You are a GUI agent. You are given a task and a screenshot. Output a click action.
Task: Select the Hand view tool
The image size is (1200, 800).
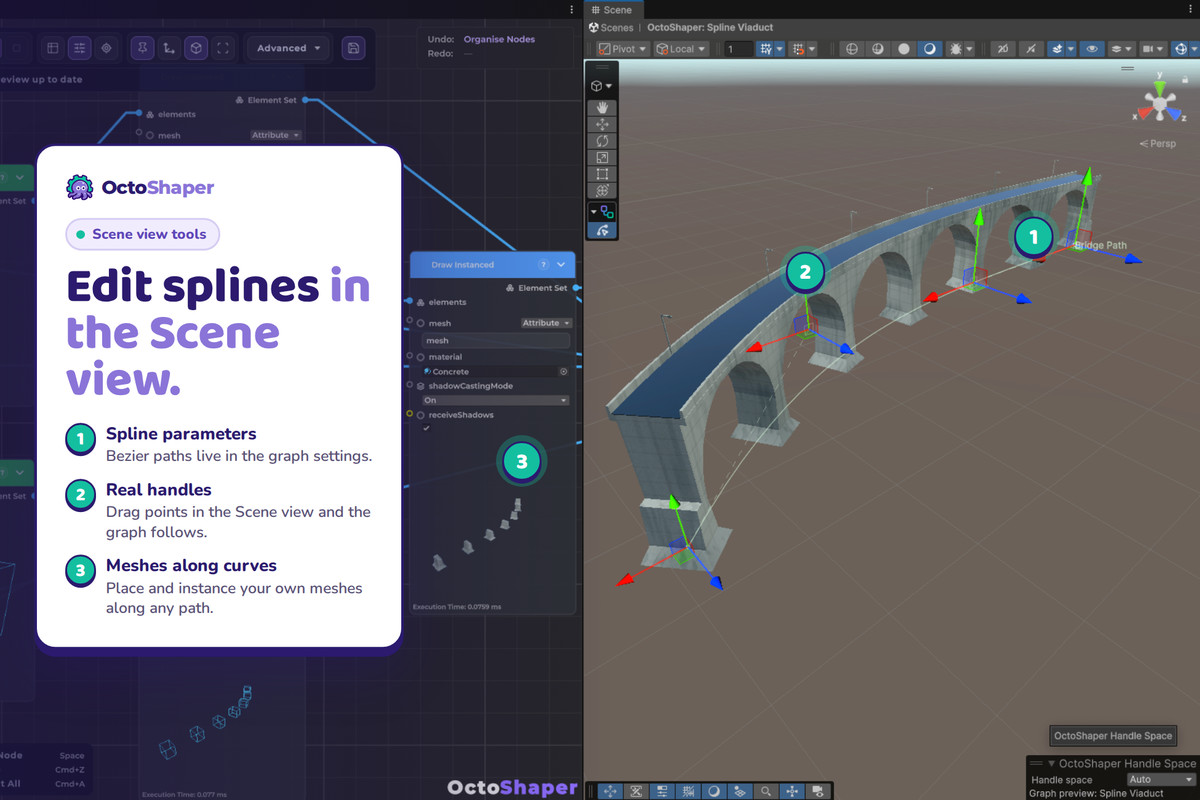pyautogui.click(x=603, y=107)
